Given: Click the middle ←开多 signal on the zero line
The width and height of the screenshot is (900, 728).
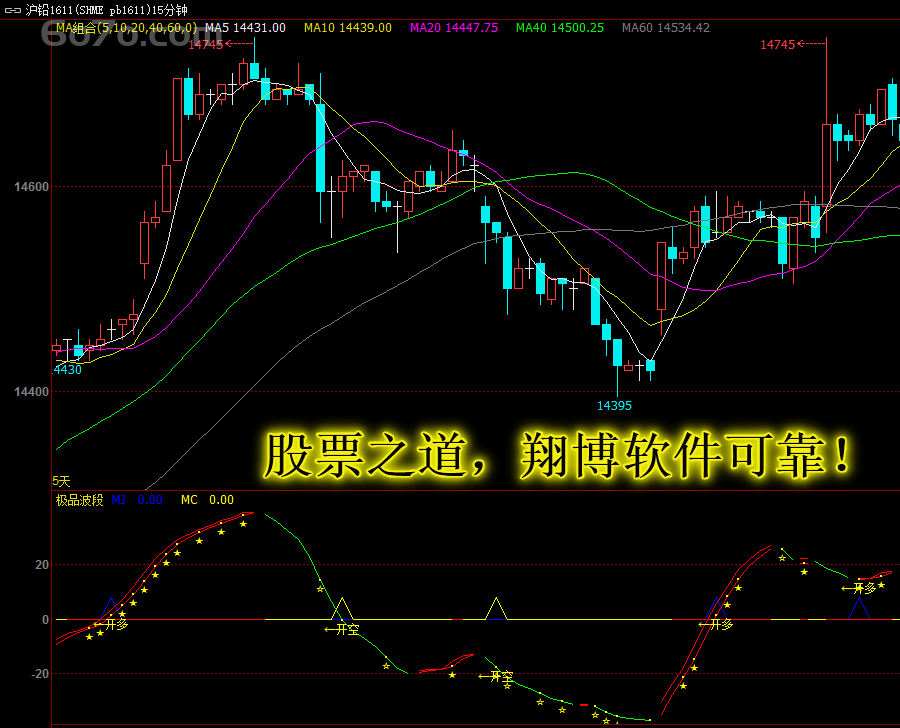Looking at the screenshot, I should click(x=716, y=624).
